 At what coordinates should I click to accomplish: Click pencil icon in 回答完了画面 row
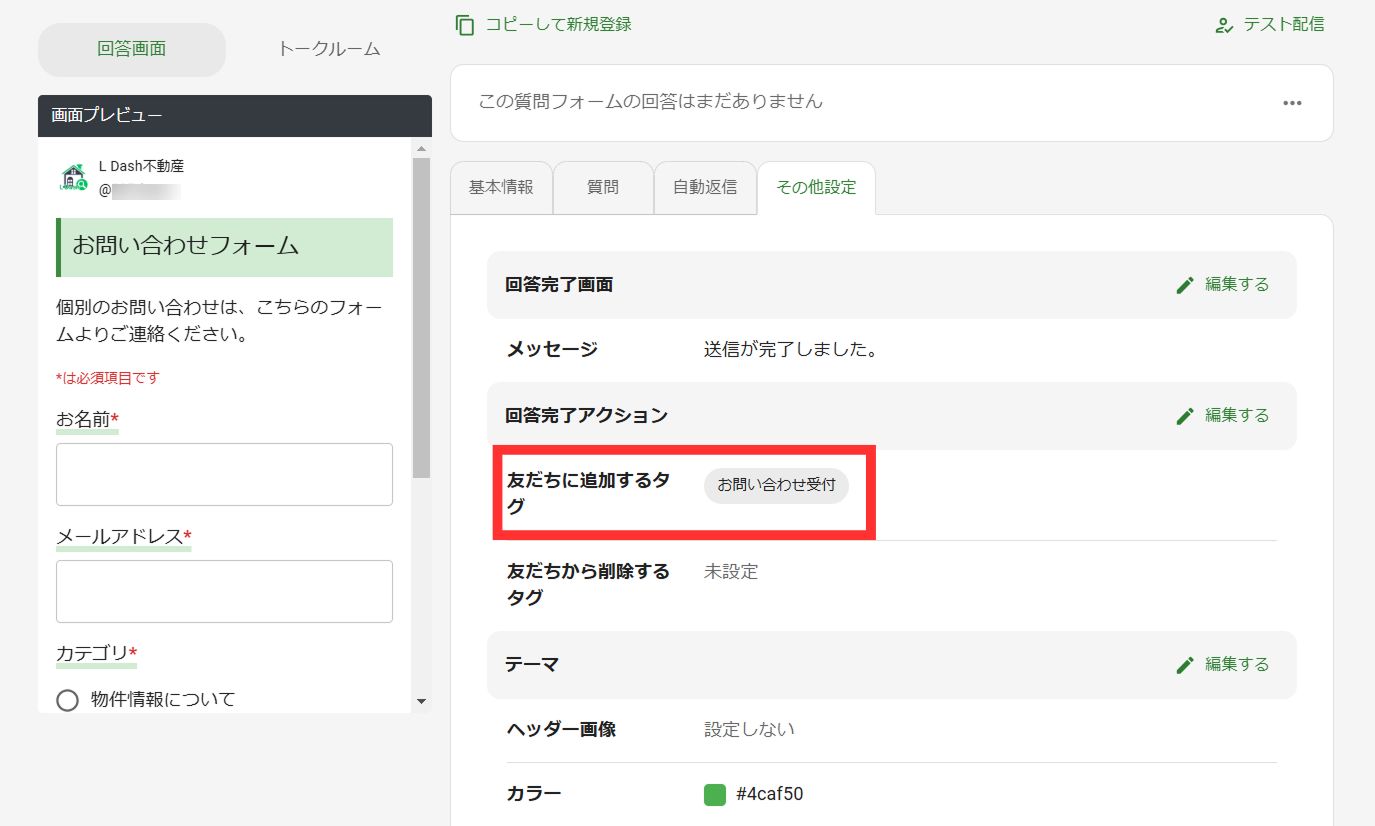tap(1185, 285)
